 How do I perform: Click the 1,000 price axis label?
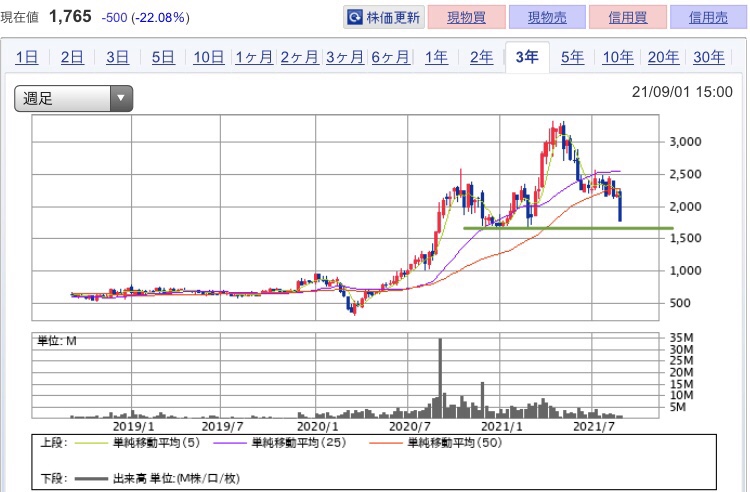click(x=685, y=271)
